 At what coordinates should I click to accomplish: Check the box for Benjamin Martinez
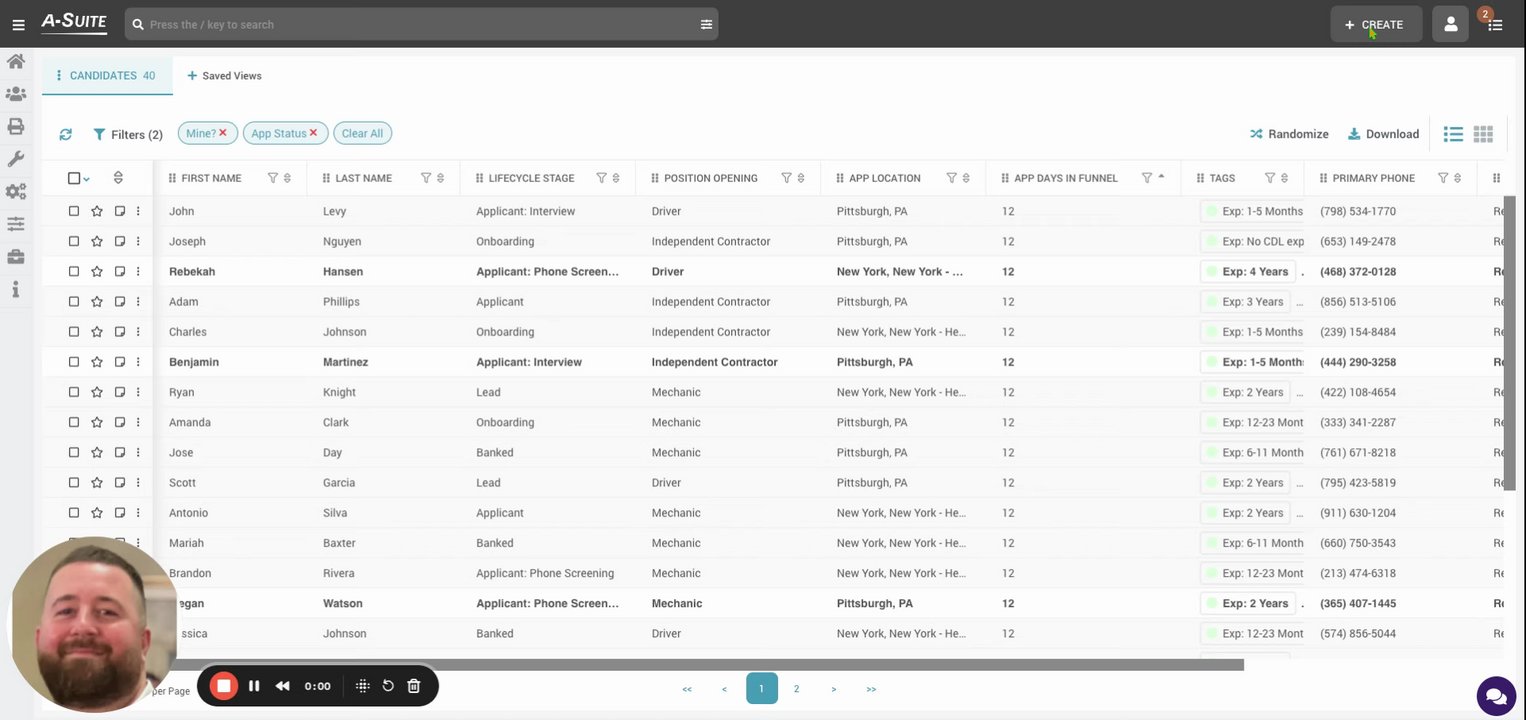[x=74, y=362]
